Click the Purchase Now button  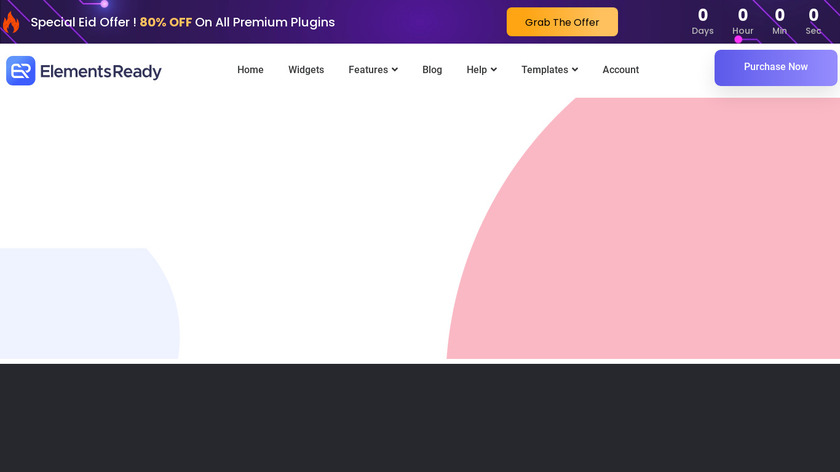[x=775, y=67]
